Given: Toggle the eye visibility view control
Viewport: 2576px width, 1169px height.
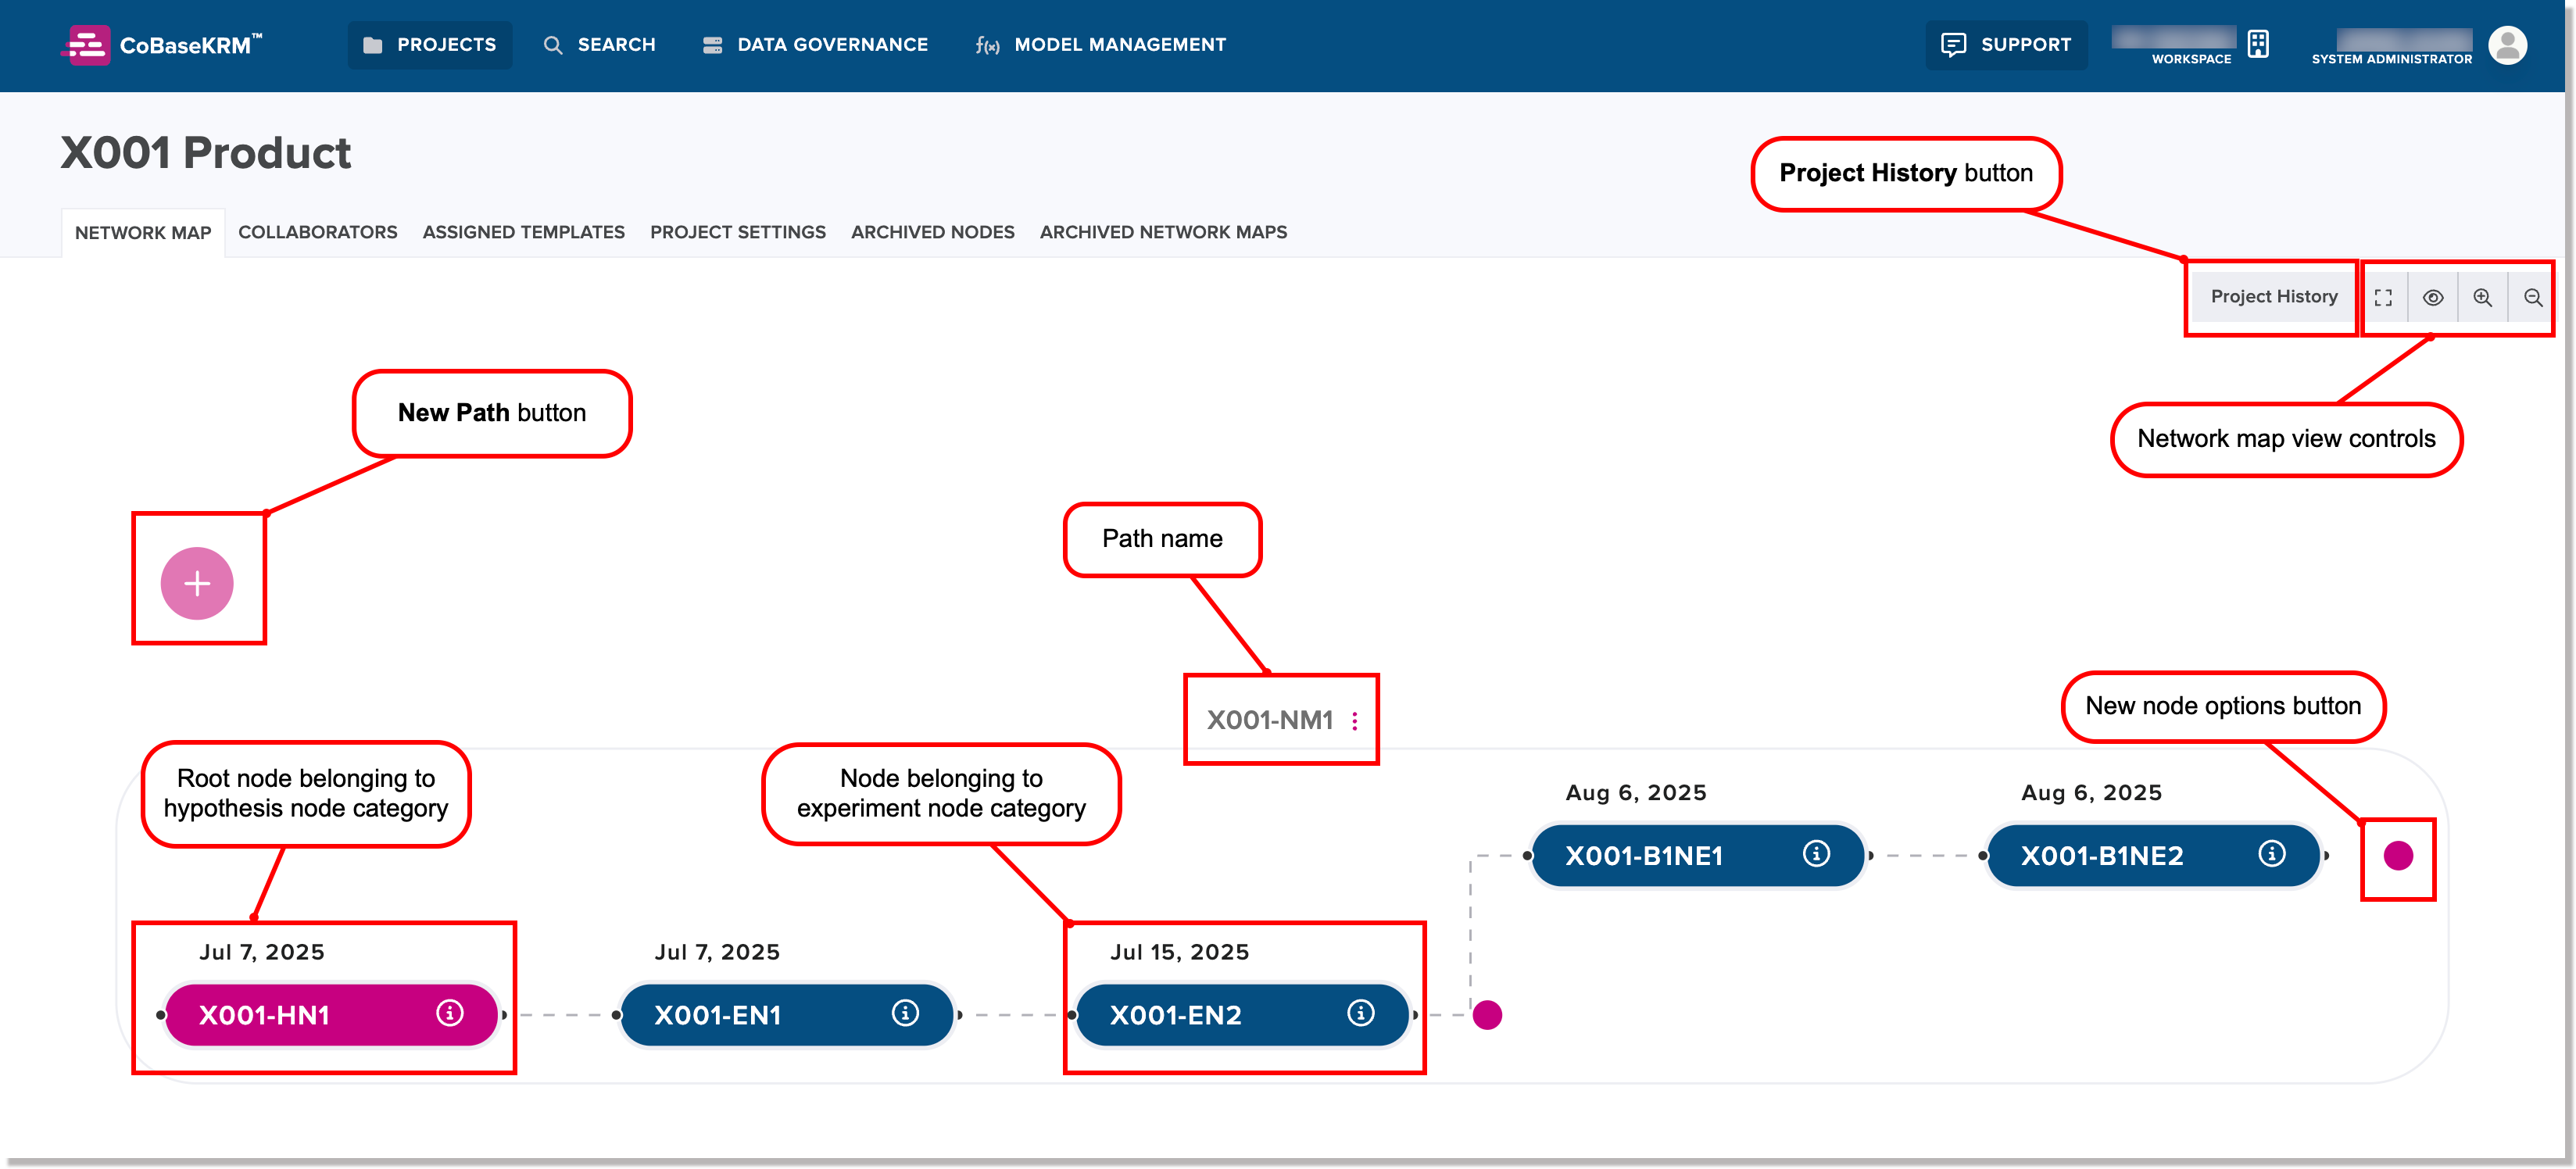Looking at the screenshot, I should tap(2433, 298).
